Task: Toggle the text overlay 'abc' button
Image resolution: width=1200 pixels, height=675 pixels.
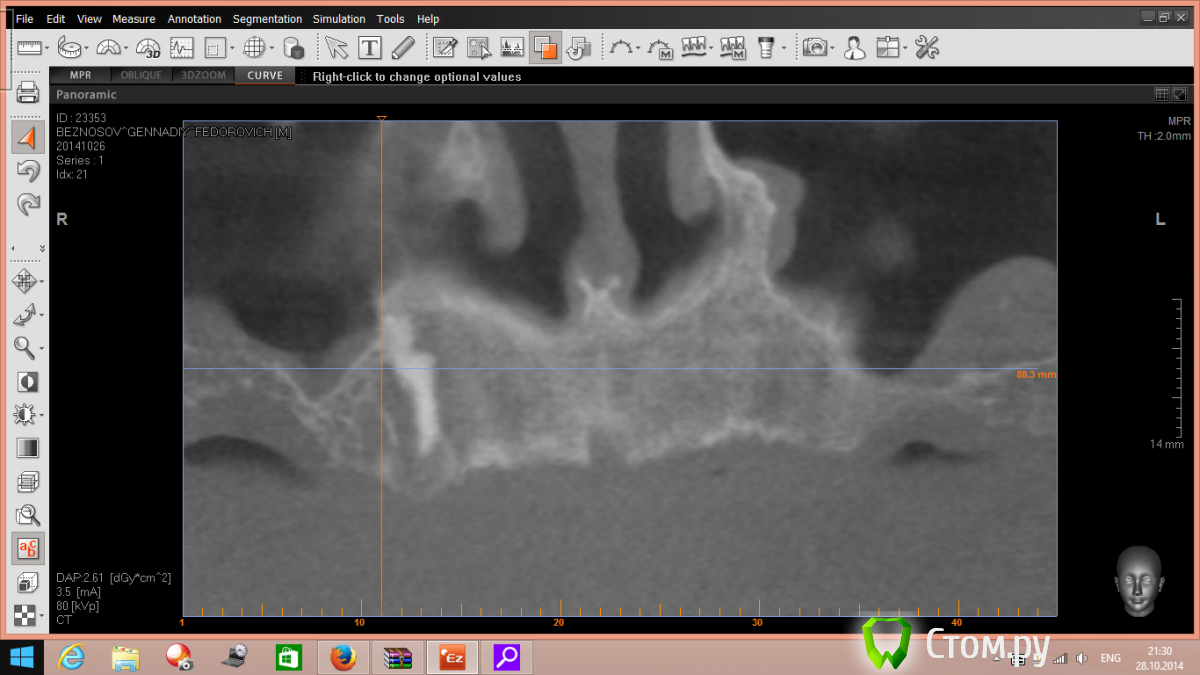Action: coord(28,547)
